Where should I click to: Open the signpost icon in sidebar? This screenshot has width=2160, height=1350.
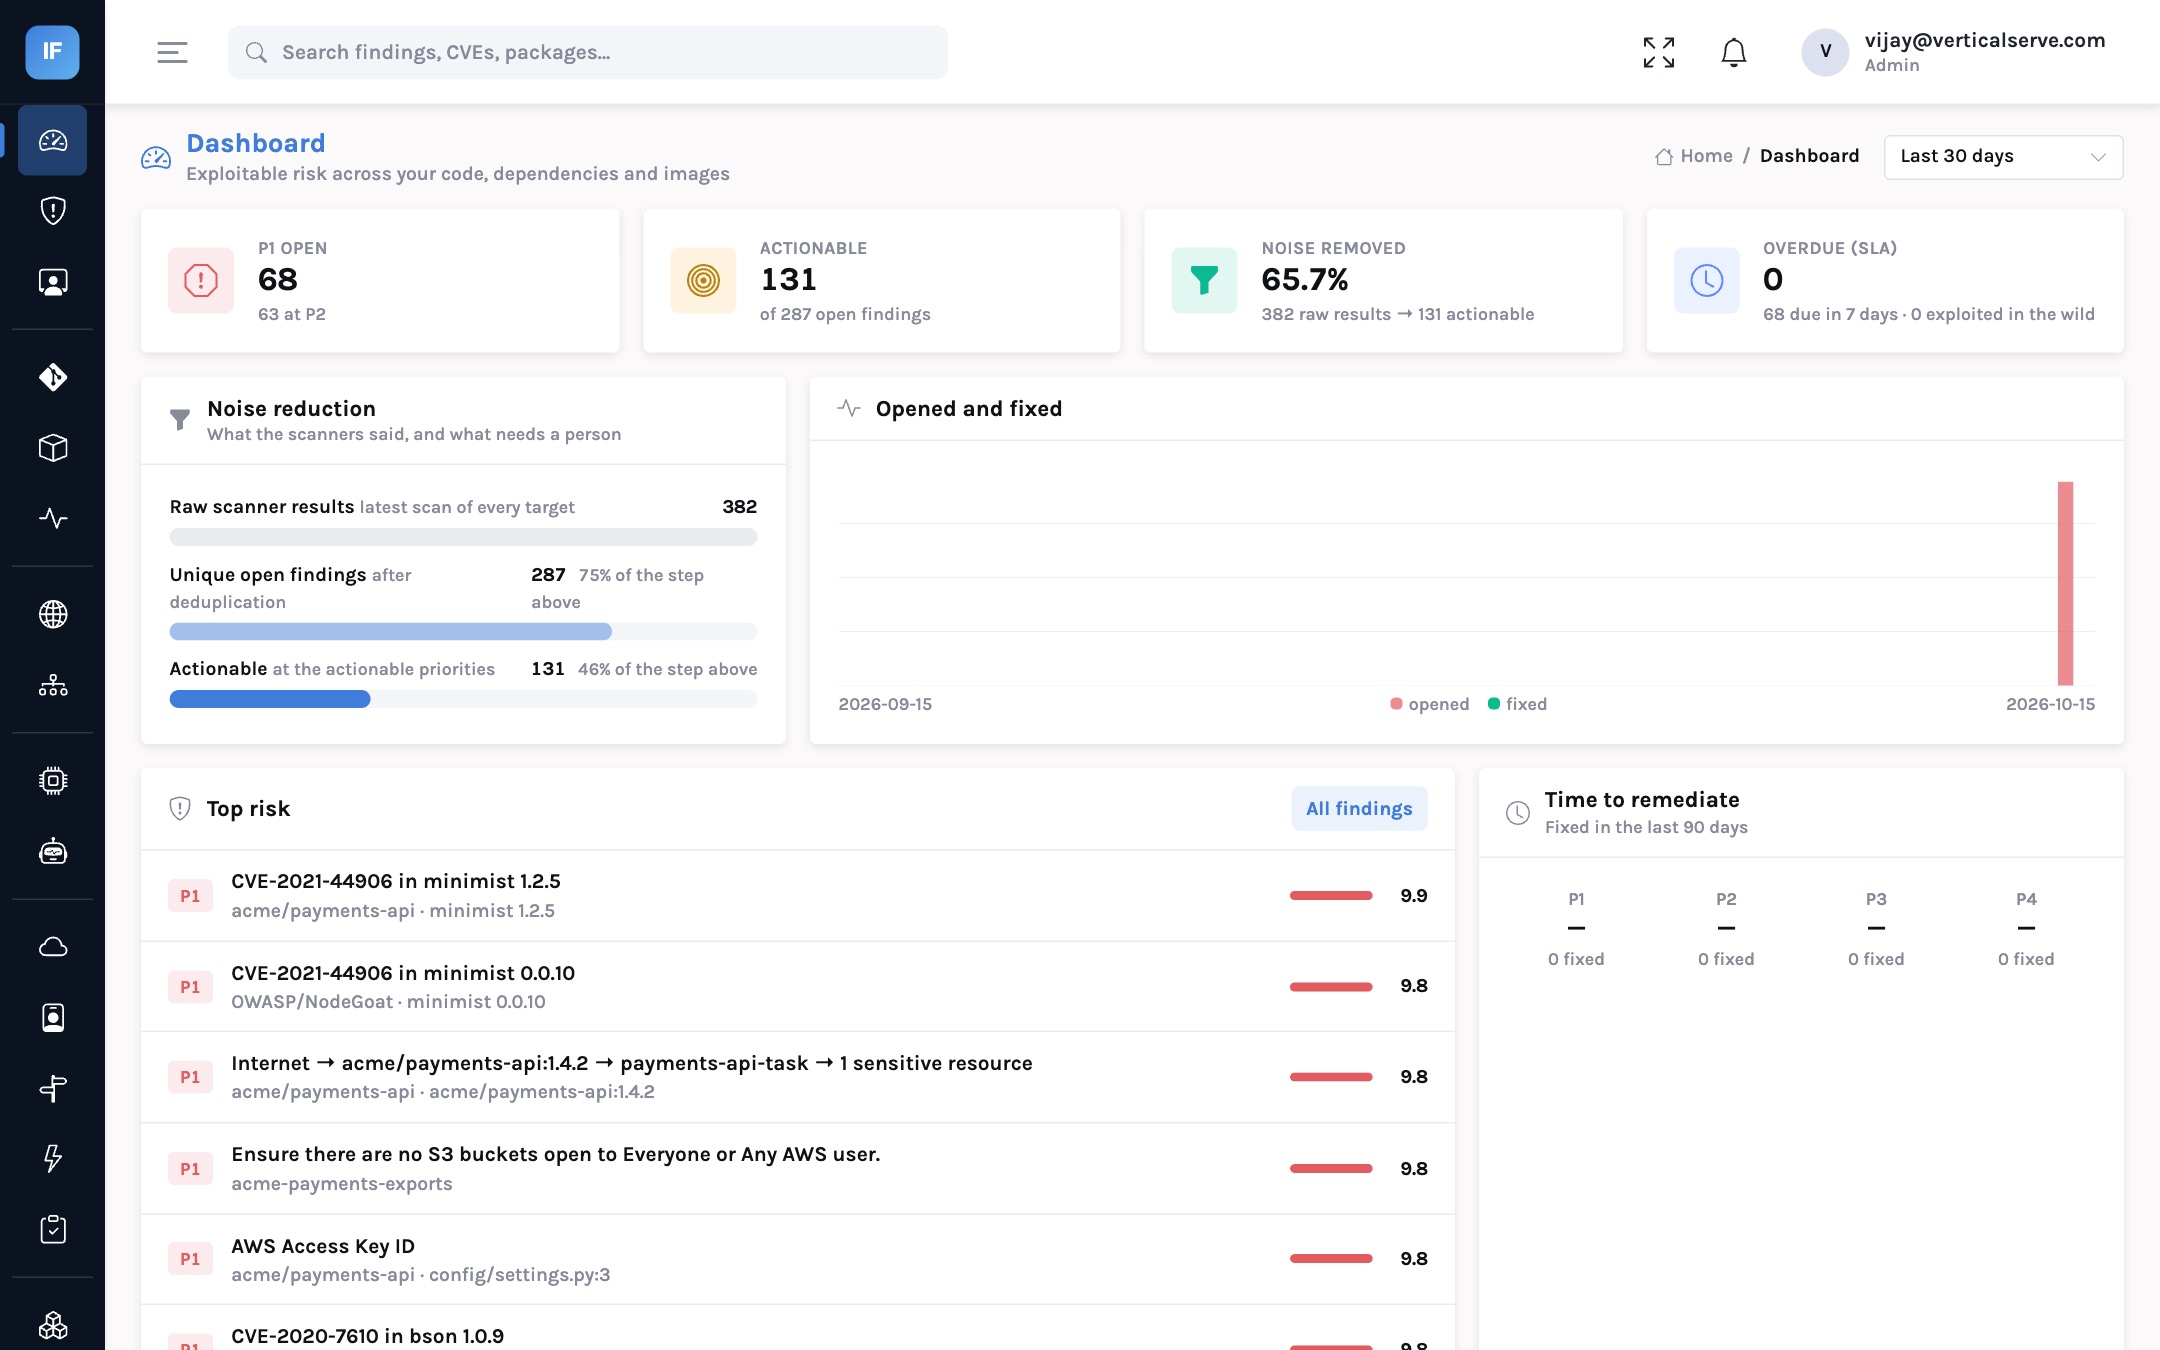point(52,1088)
